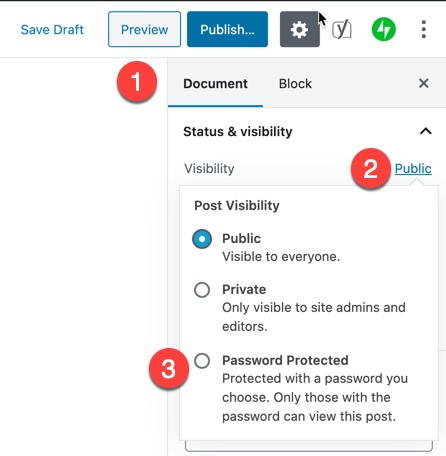Close the settings sidebar with X
The image size is (446, 456).
point(424,83)
